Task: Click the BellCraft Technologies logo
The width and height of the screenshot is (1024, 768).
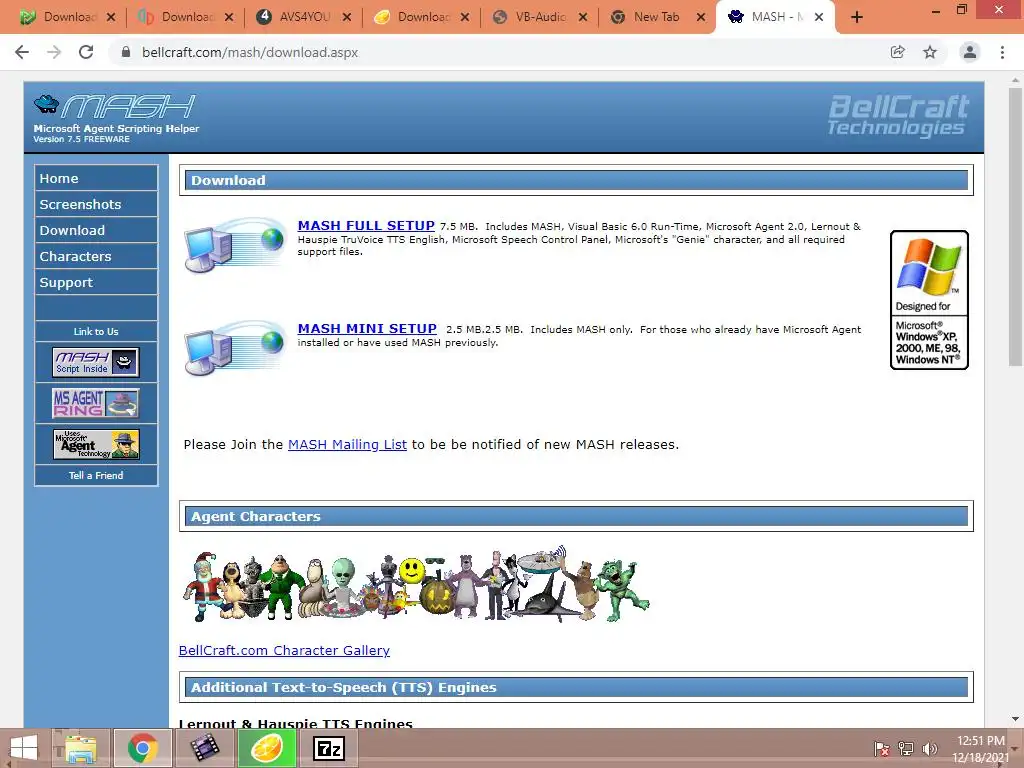Action: click(898, 116)
